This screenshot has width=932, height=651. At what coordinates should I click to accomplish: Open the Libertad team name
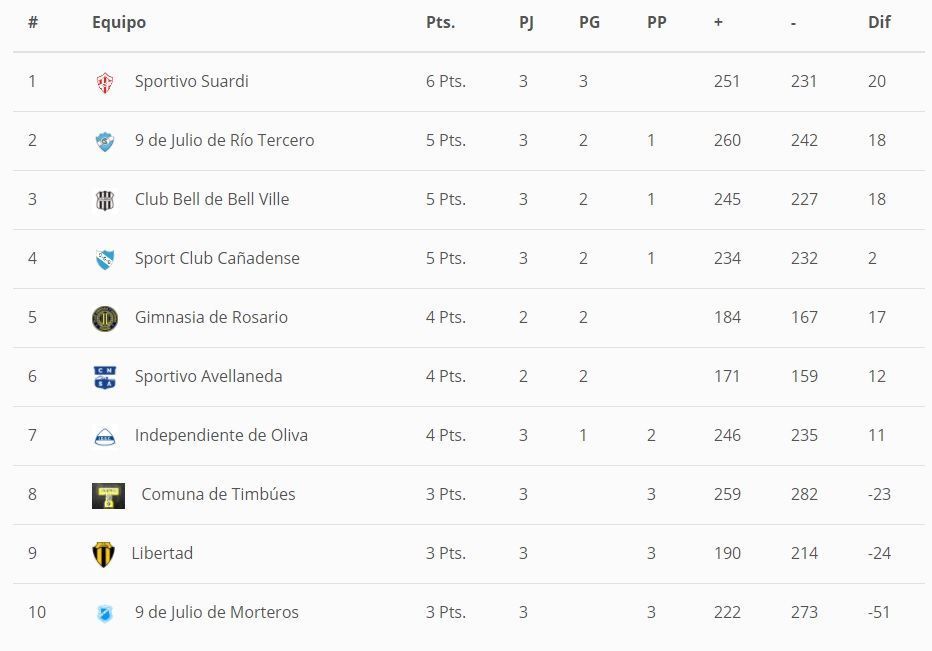(162, 553)
